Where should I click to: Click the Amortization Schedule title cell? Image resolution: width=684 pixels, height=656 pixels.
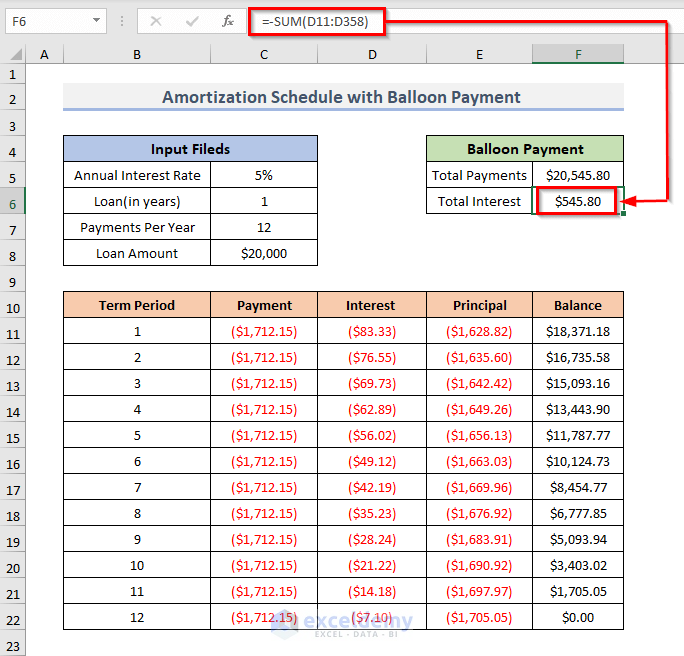coord(342,97)
